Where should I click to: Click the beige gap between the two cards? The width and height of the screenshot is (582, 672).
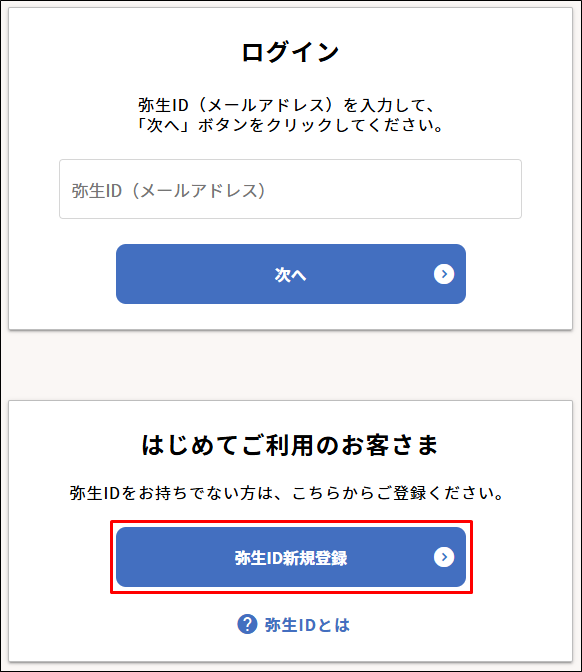click(291, 365)
